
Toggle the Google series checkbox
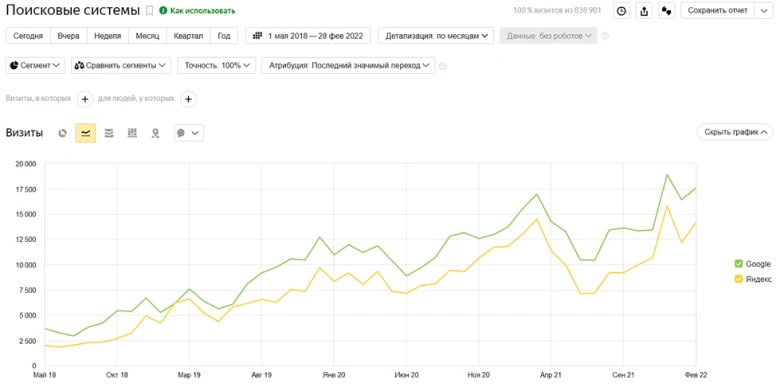738,264
